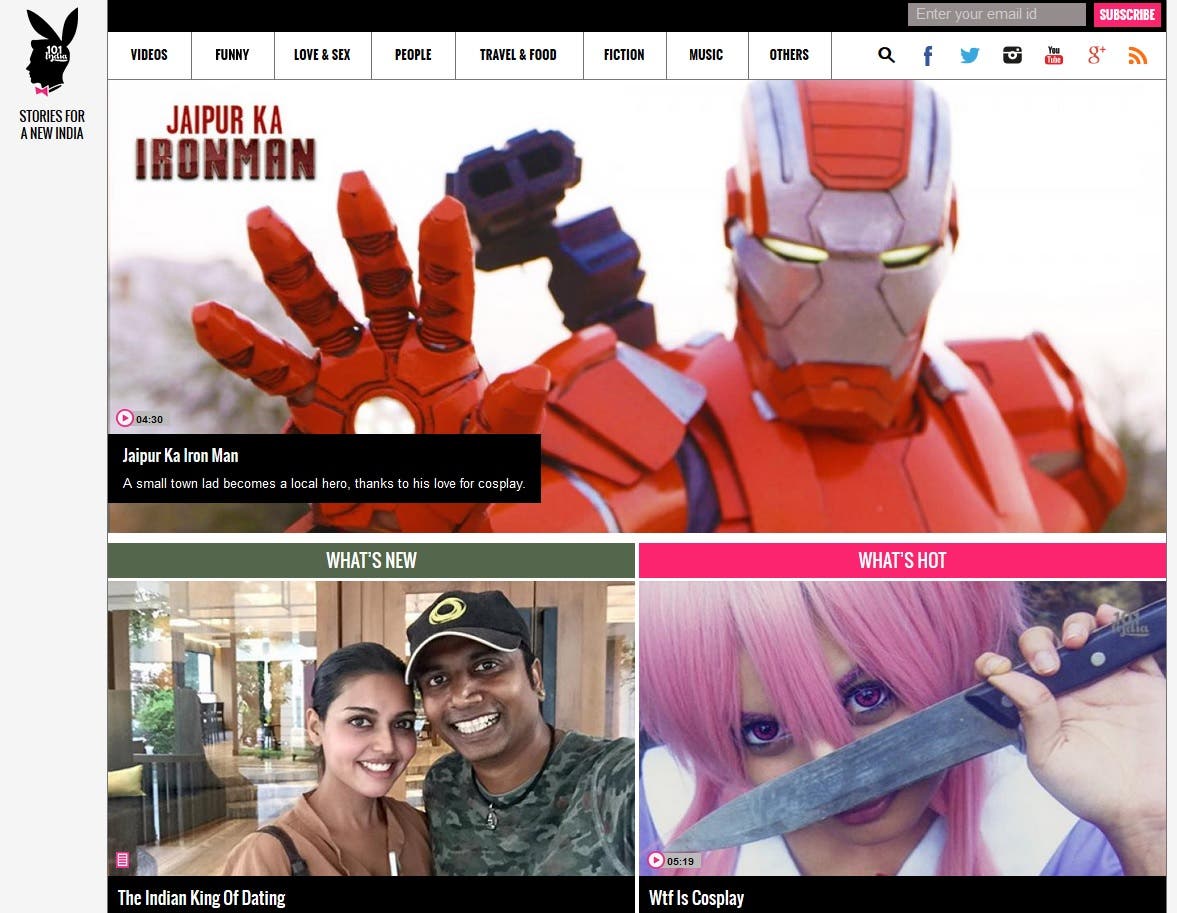This screenshot has height=913, width=1177.
Task: Open the Wtf Is Cosplay title link
Action: (x=696, y=898)
